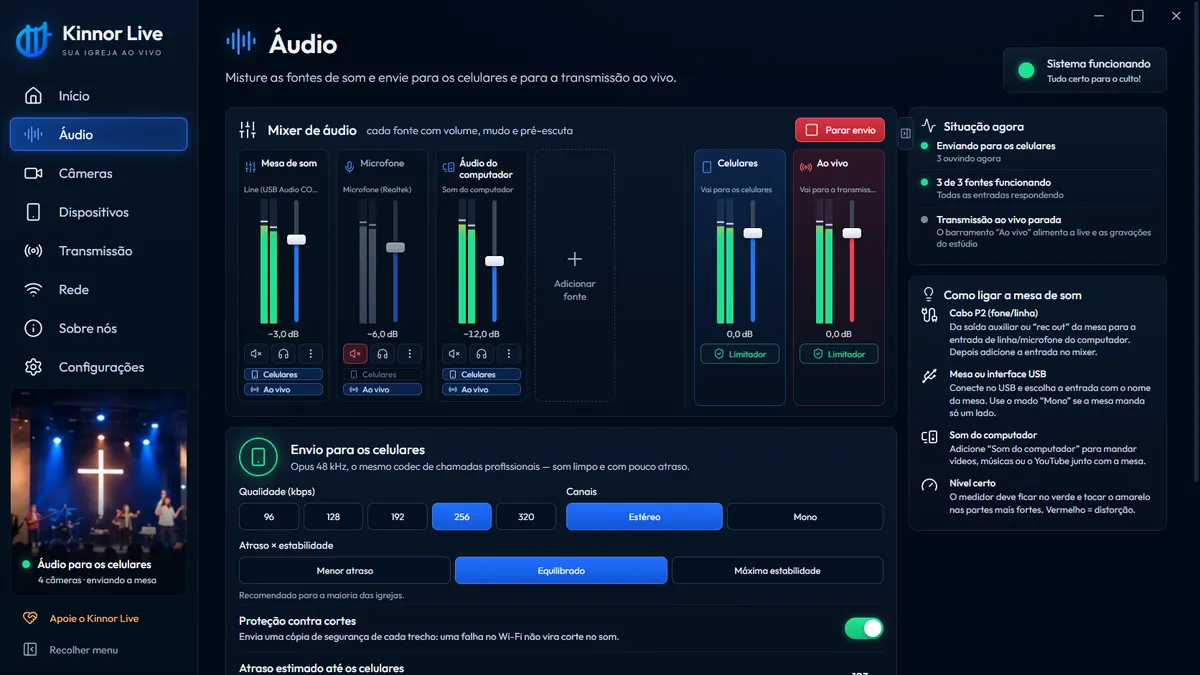
Task: Turn off Proteção contra cortes switch
Action: tap(864, 628)
